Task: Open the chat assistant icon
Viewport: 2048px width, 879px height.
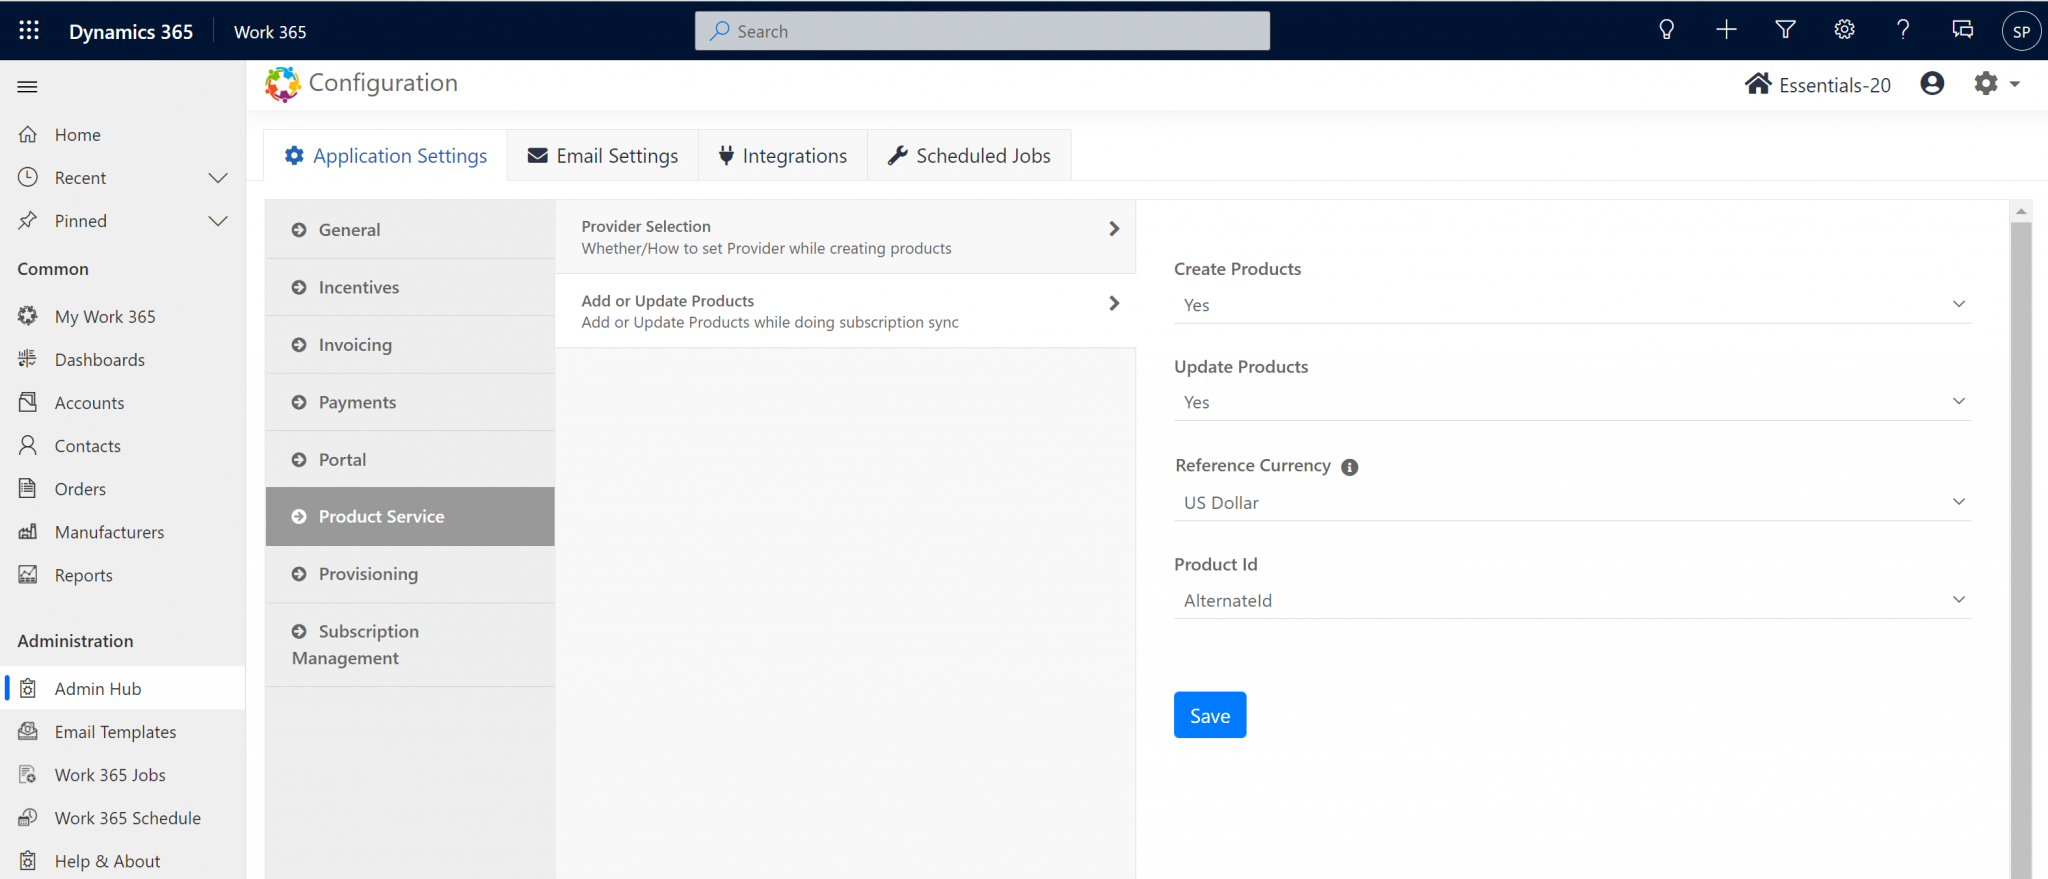Action: 1962,30
